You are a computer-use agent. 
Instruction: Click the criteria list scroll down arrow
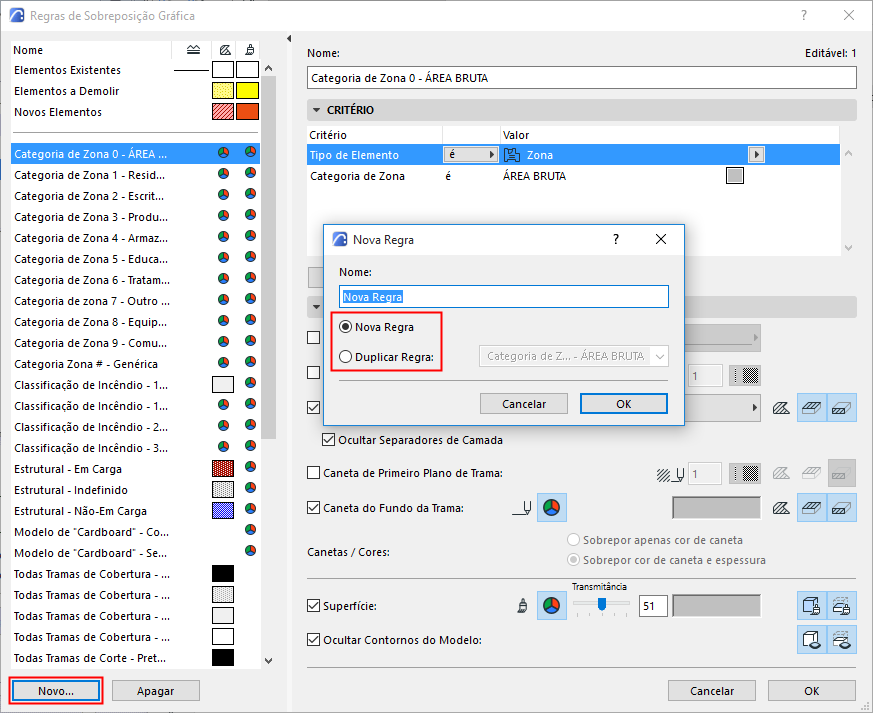click(849, 248)
